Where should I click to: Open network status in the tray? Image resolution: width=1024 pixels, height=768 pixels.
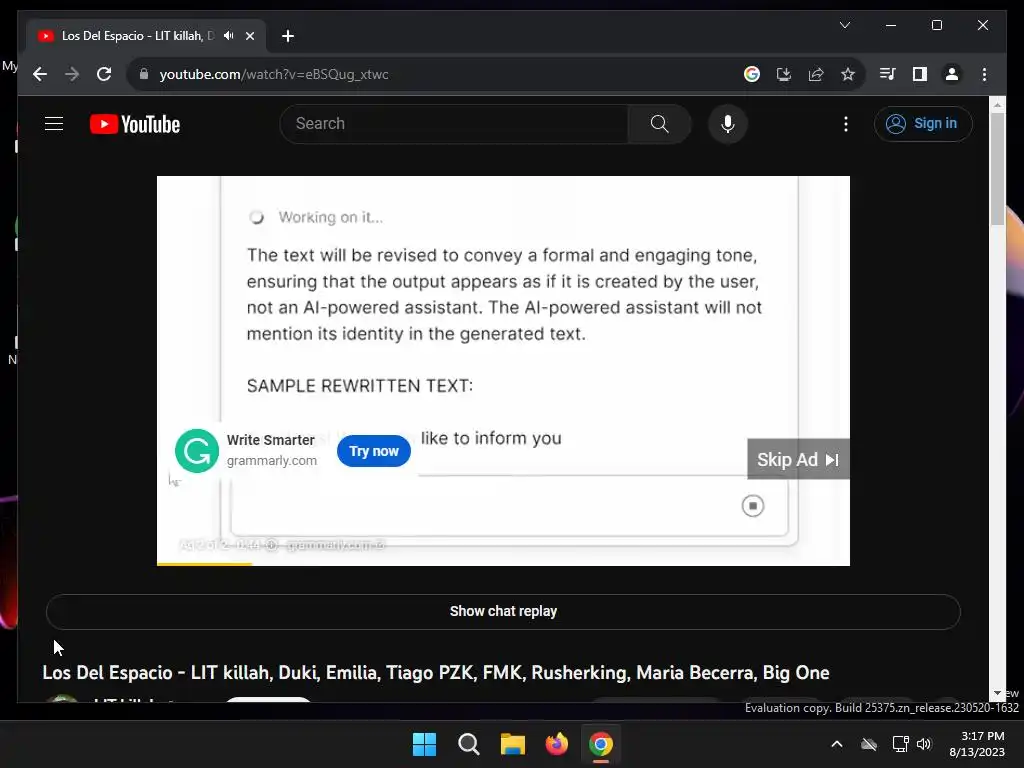(901, 744)
